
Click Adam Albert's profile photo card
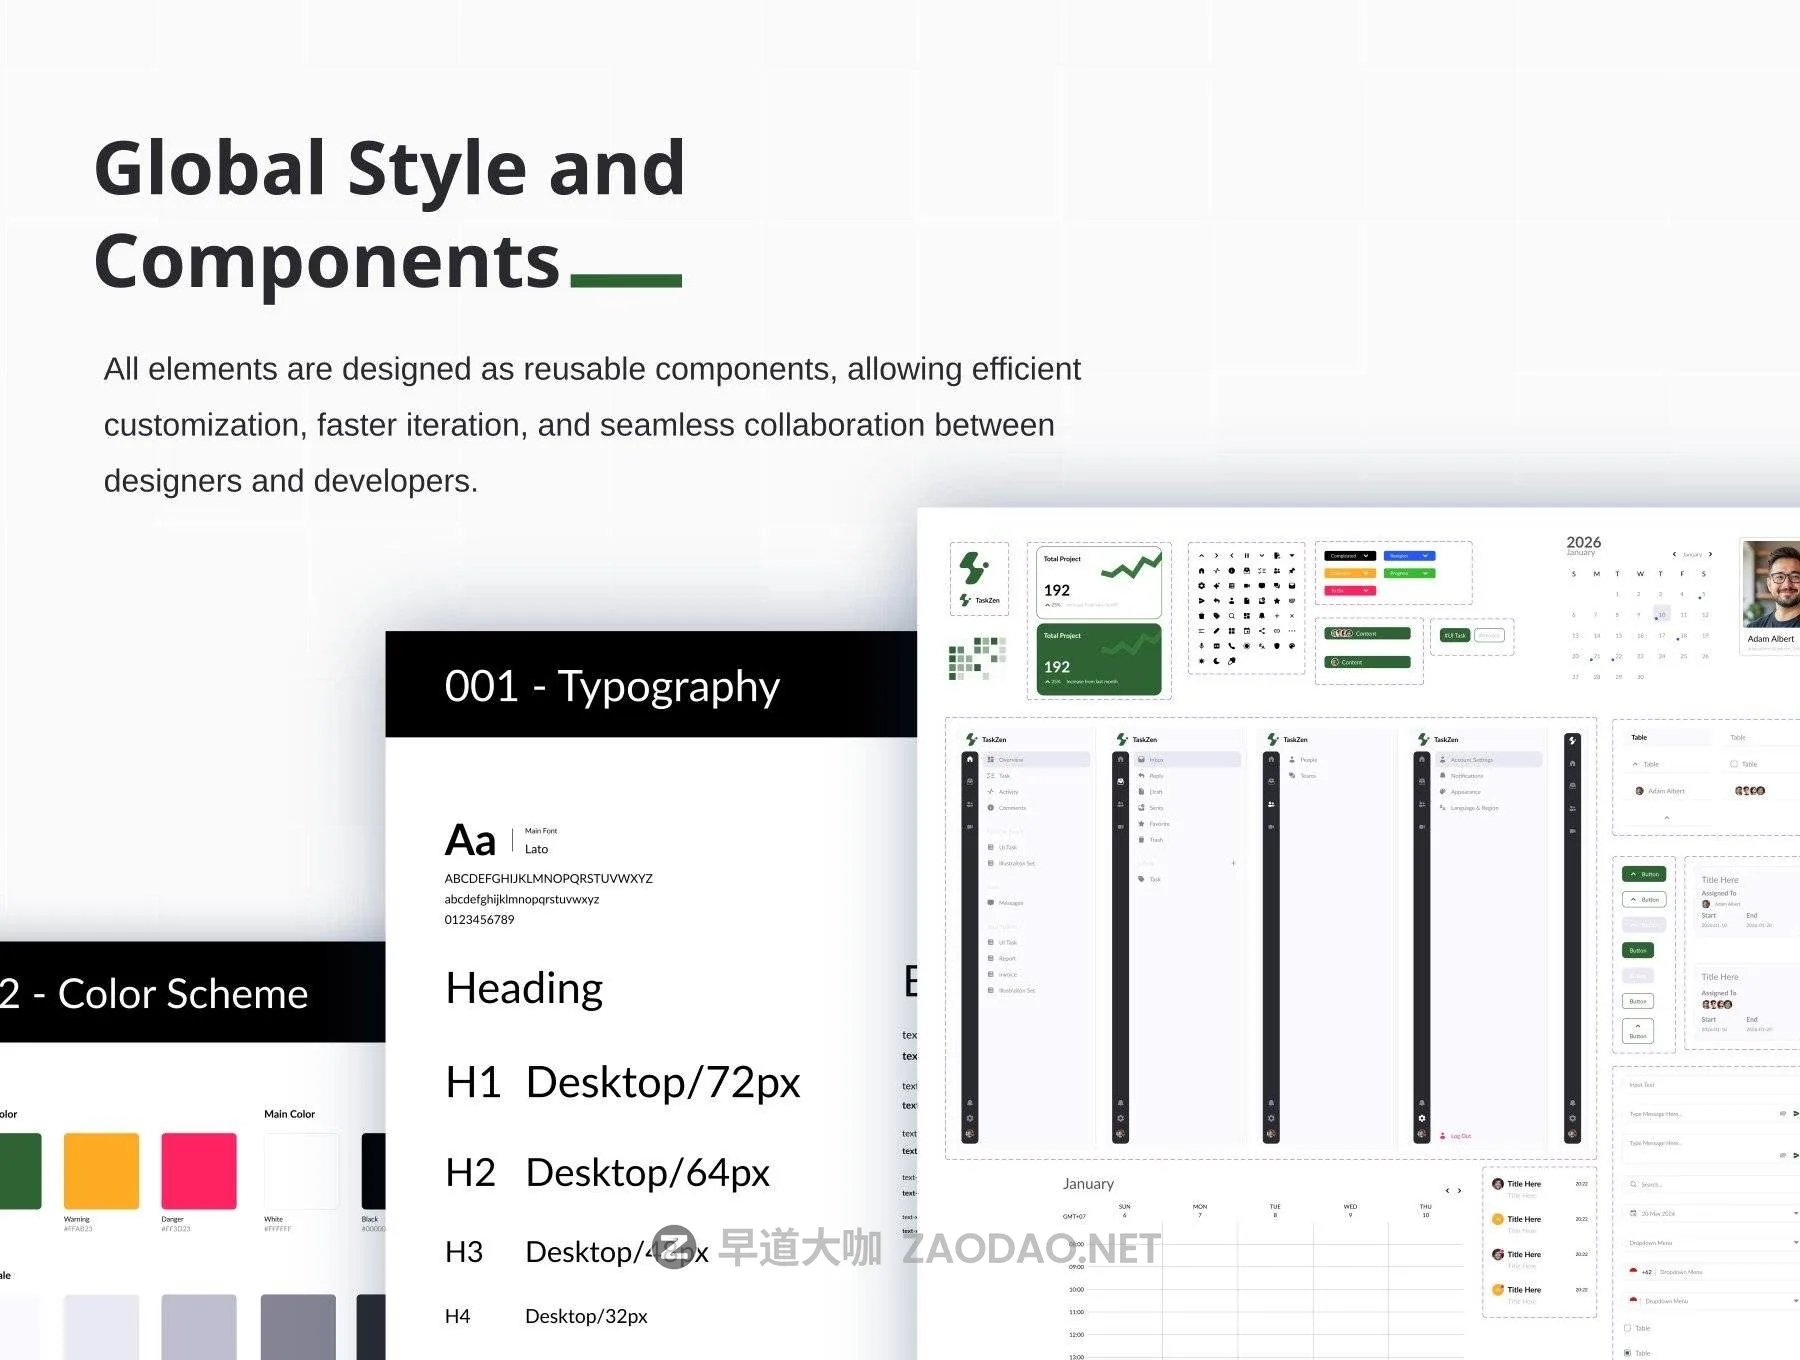coord(1770,595)
